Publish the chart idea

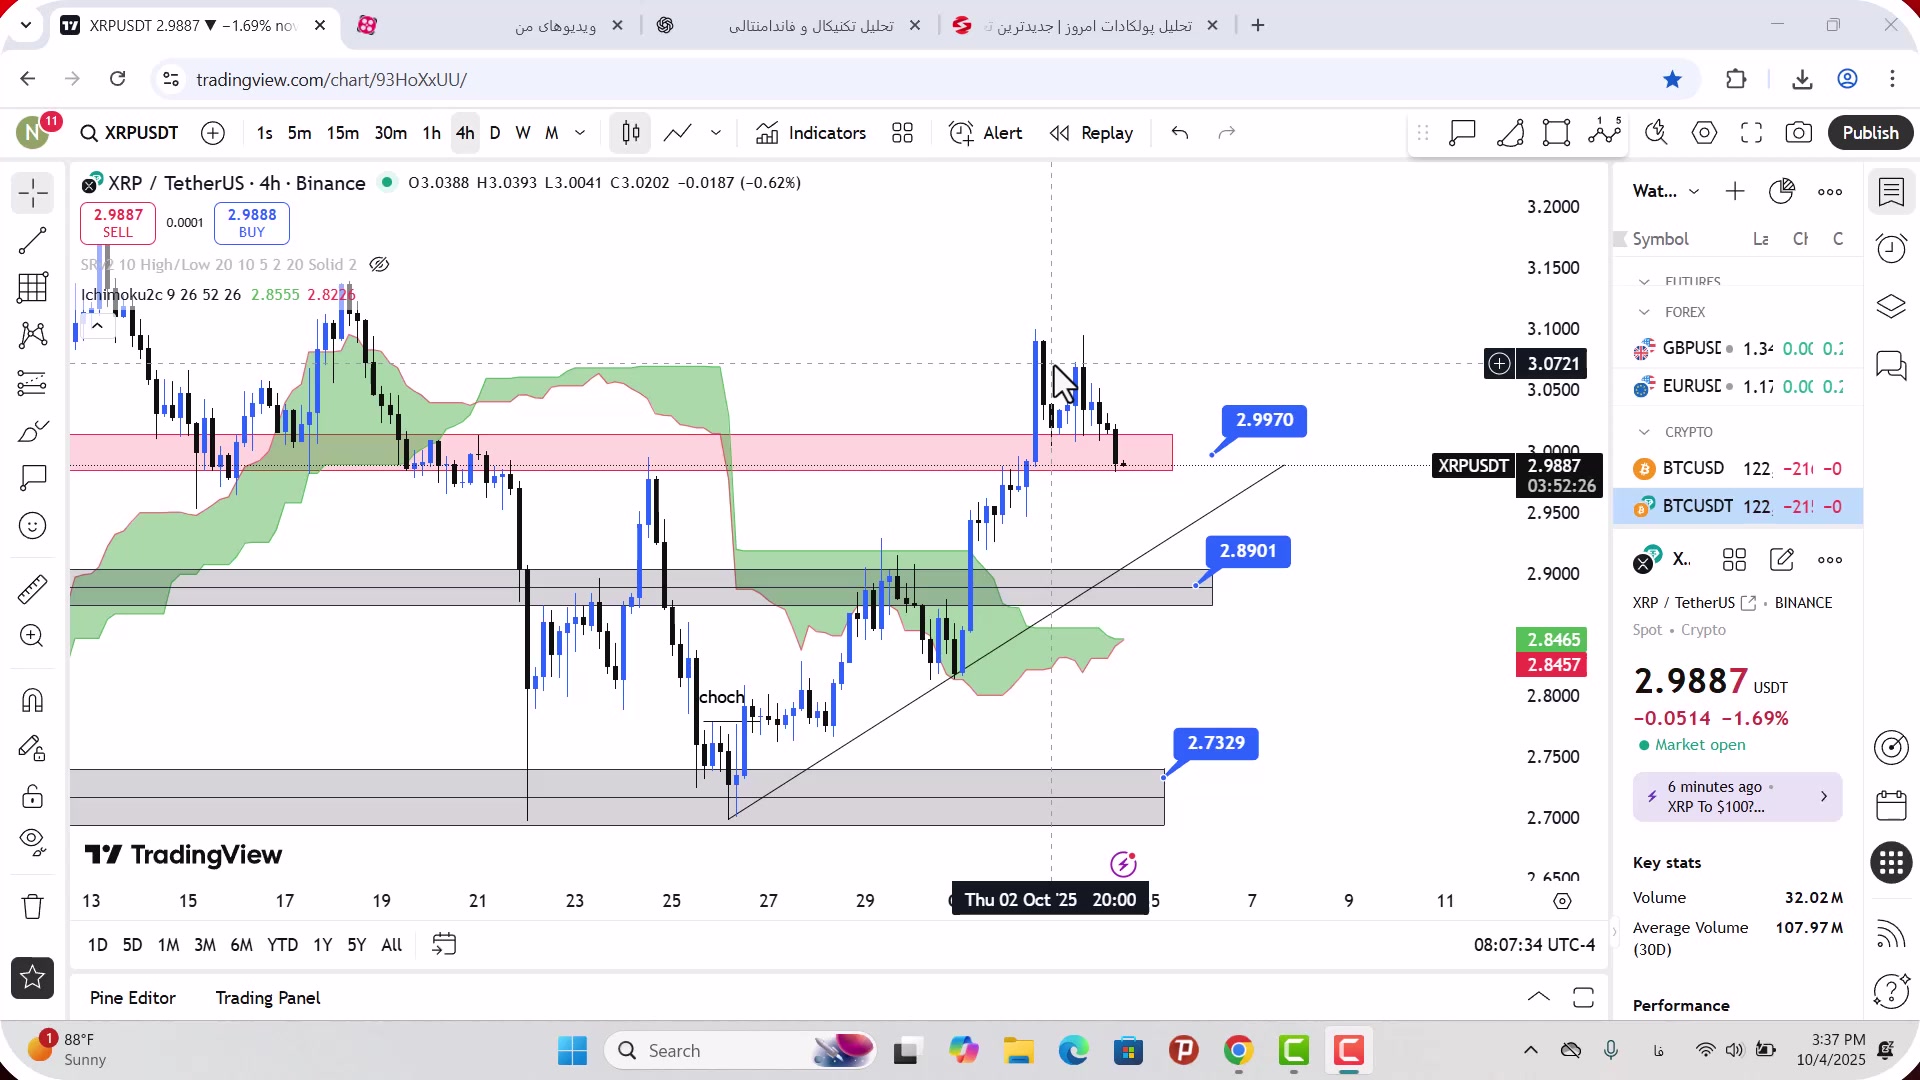click(x=1871, y=133)
